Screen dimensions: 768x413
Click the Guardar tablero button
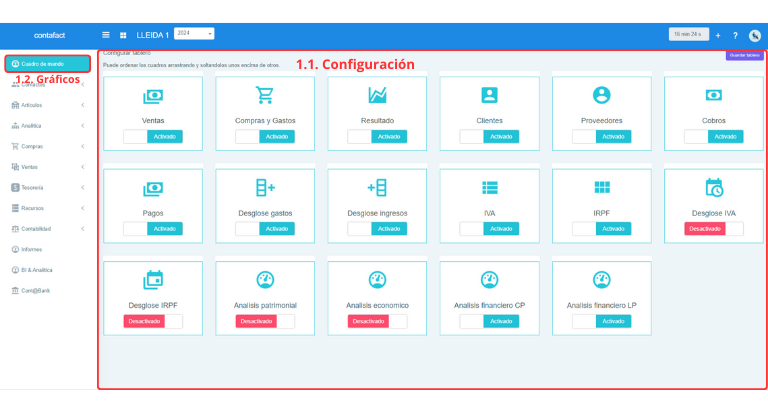pyautogui.click(x=744, y=56)
